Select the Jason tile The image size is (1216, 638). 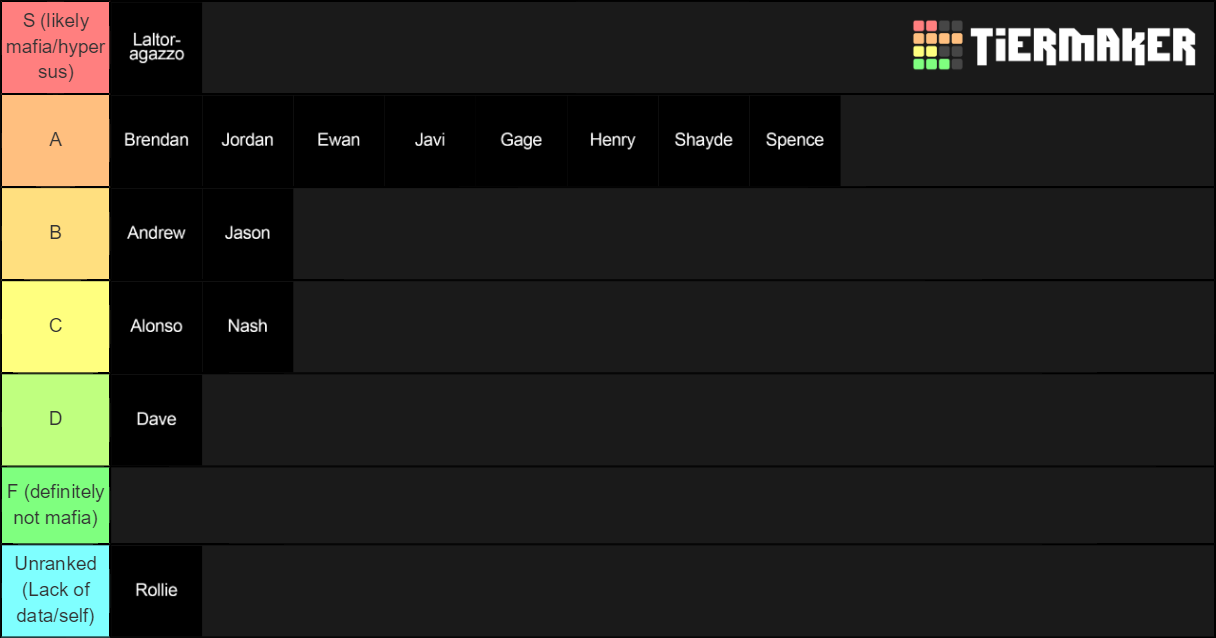(x=247, y=233)
